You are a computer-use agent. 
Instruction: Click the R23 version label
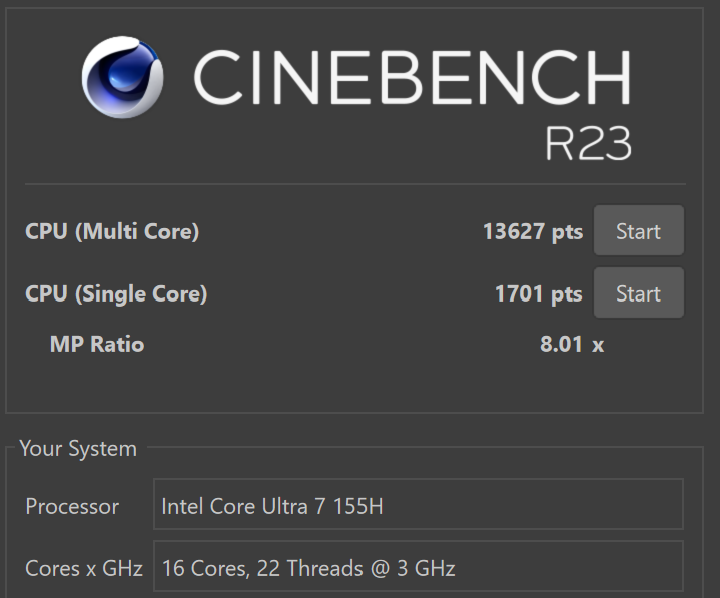[588, 144]
